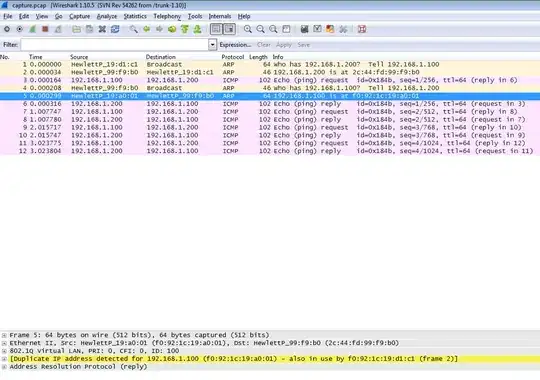
Task: Click the Save filter button
Action: click(303, 45)
